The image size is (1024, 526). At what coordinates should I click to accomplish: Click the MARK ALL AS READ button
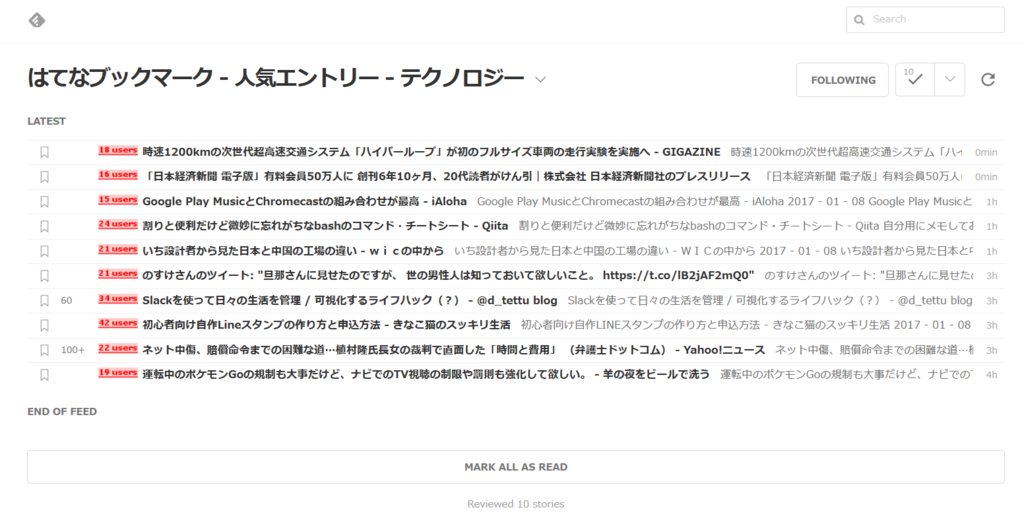tap(515, 467)
